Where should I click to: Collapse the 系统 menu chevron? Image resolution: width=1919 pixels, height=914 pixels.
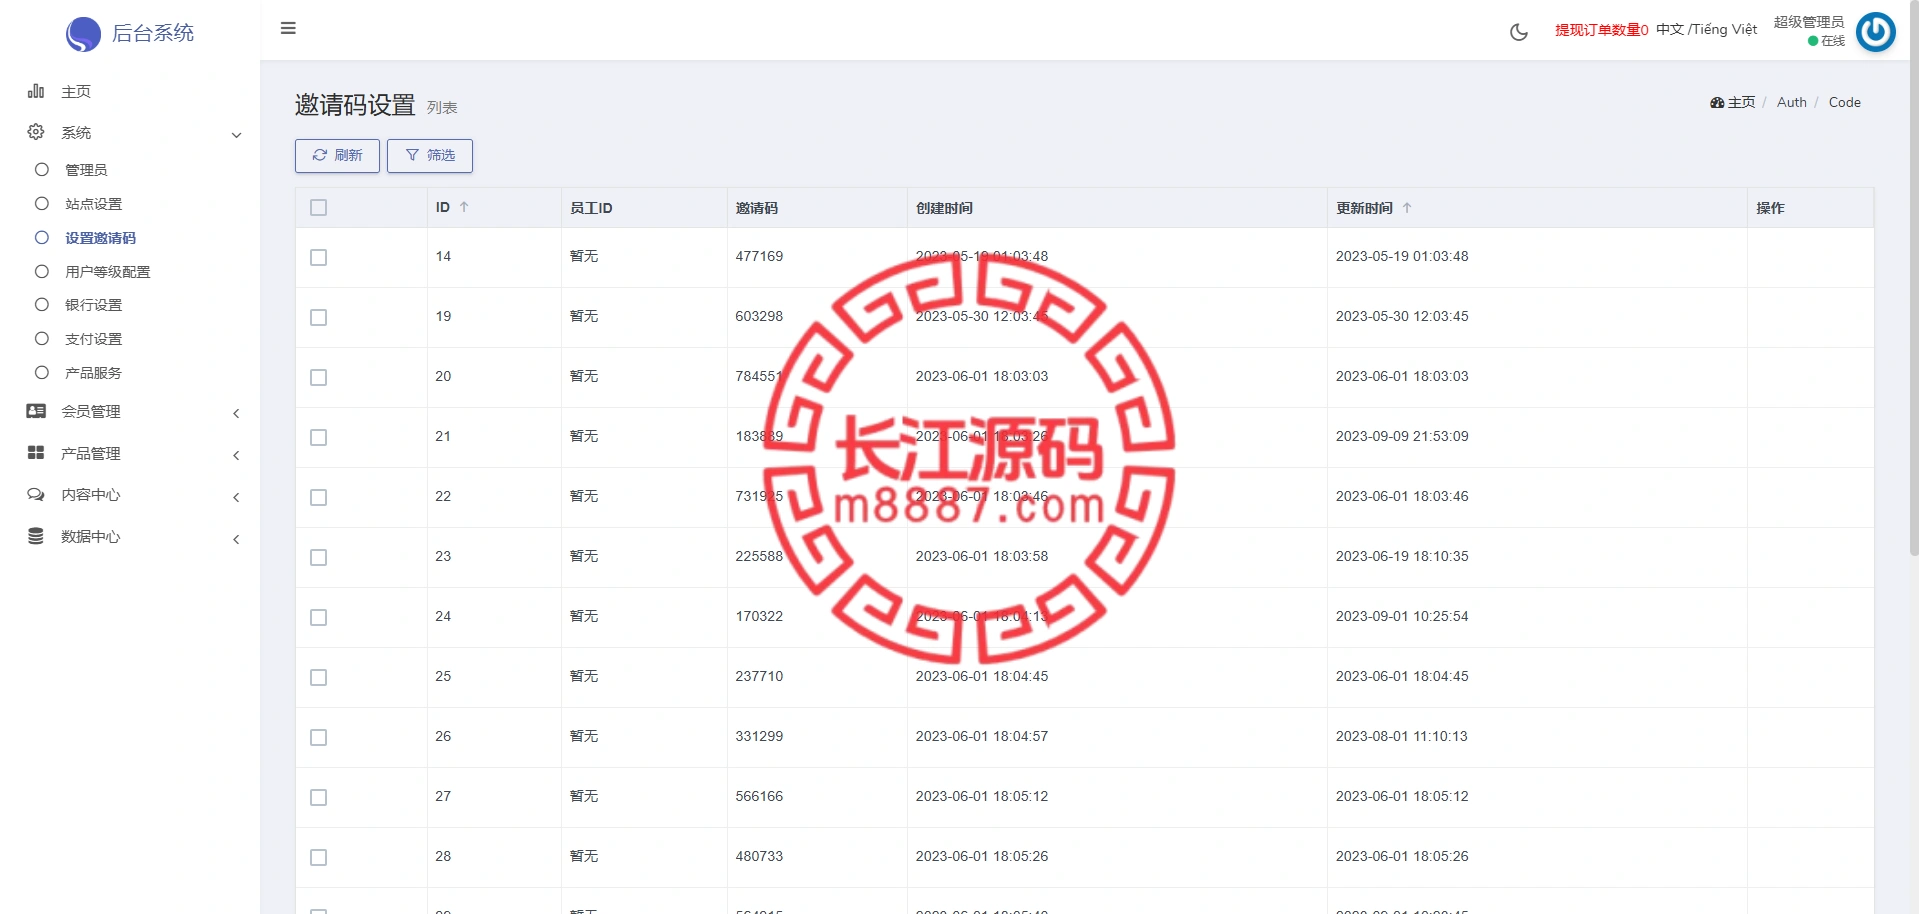(x=237, y=135)
